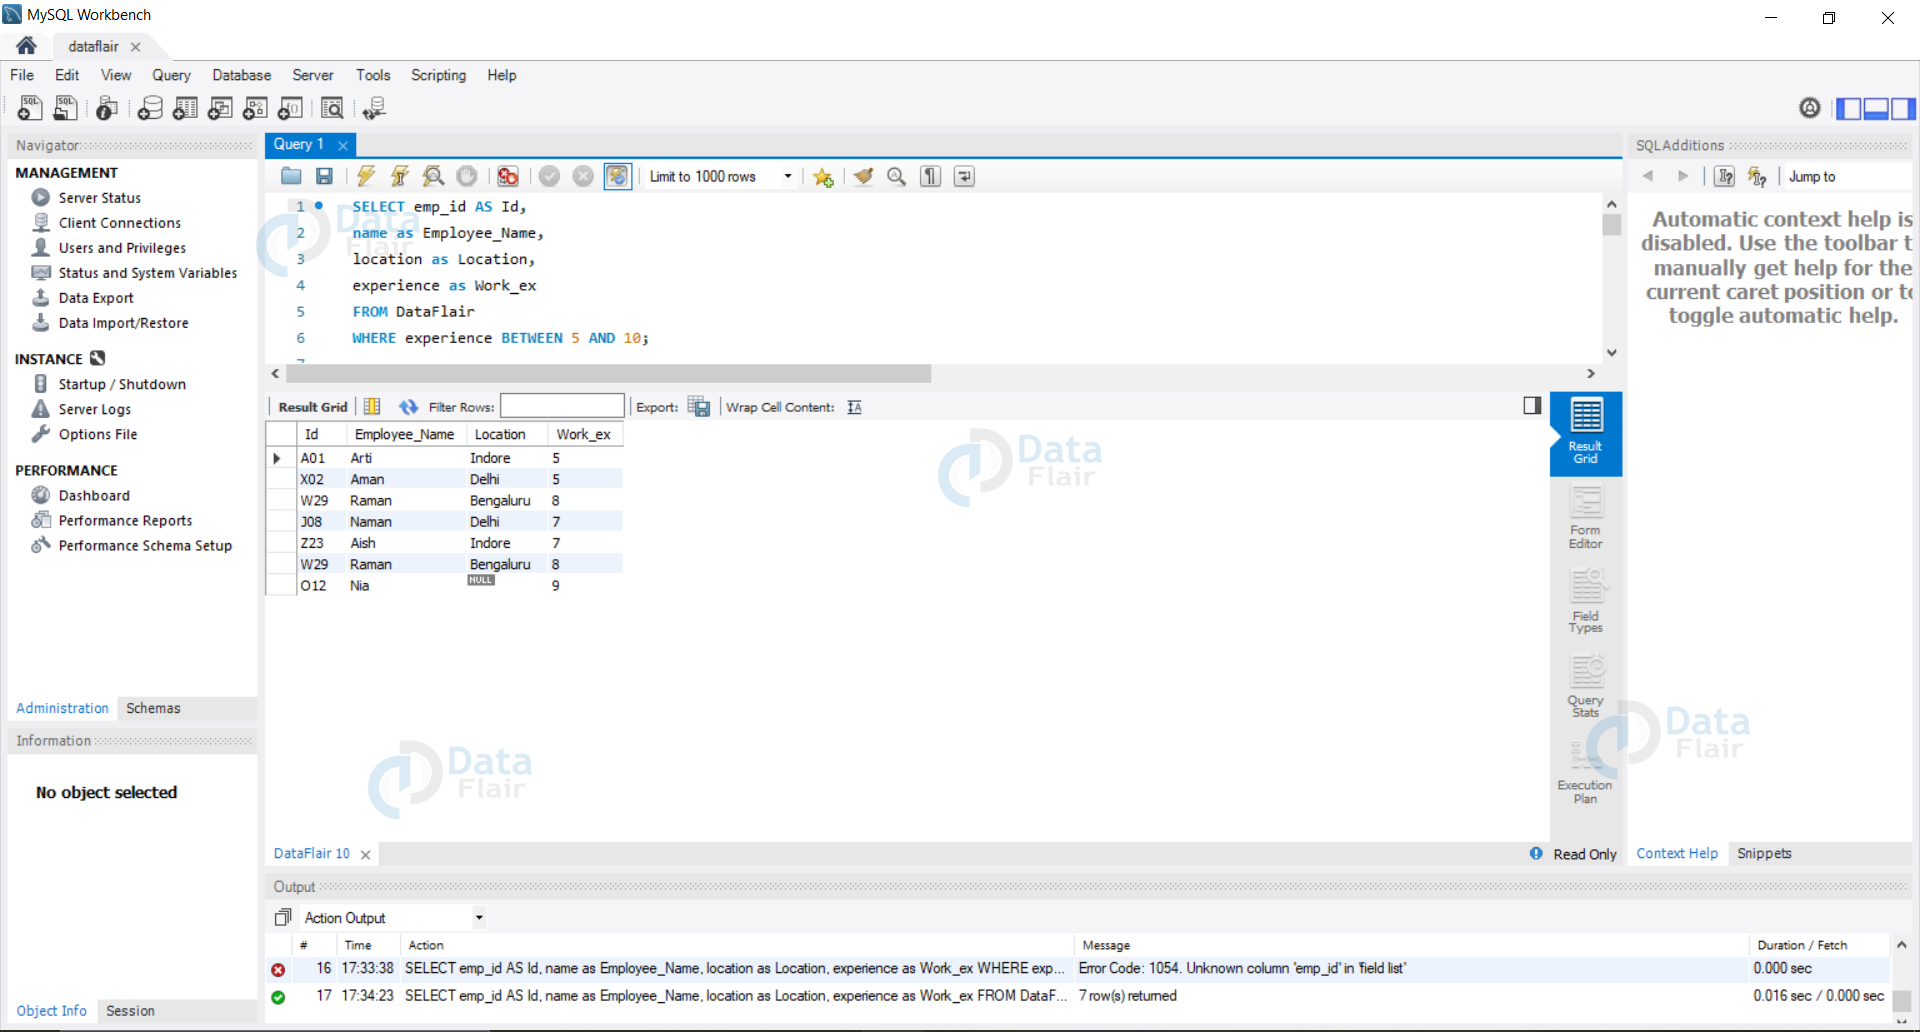Viewport: 1920px width, 1032px height.
Task: Open the Server menu
Action: [312, 75]
